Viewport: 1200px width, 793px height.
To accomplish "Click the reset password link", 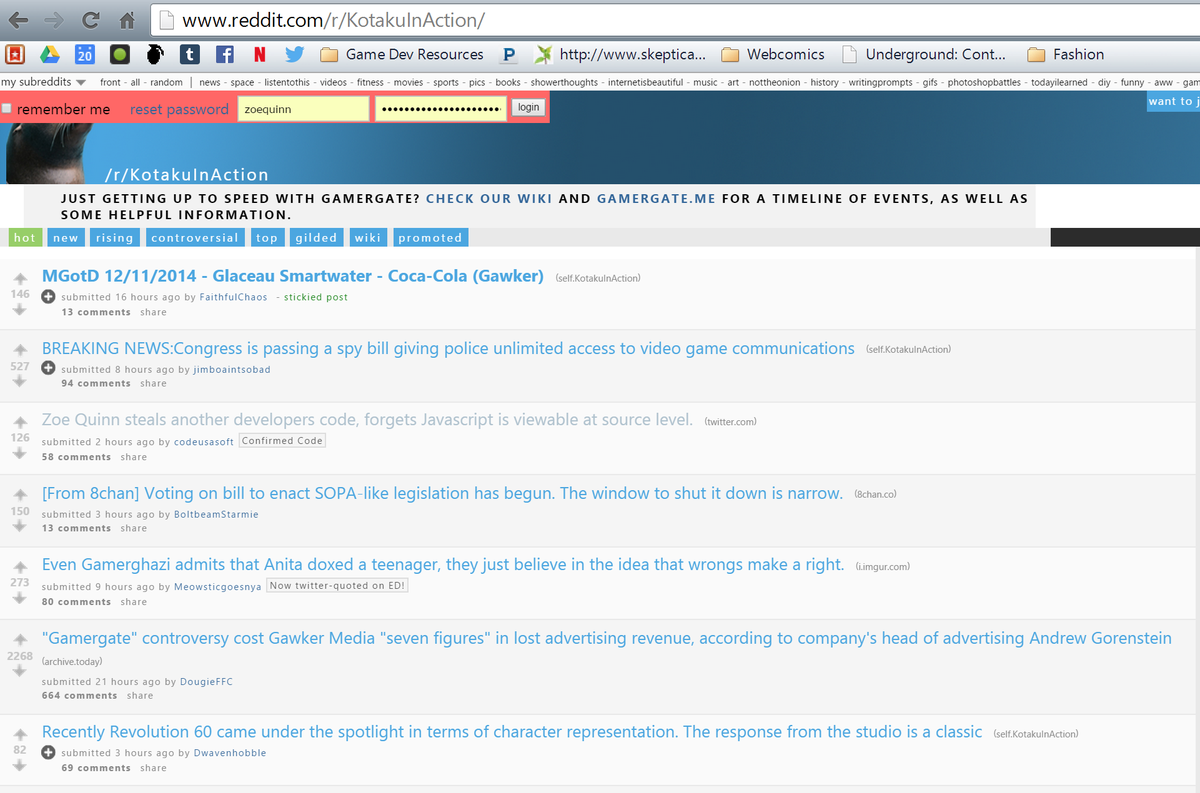I will [x=179, y=109].
